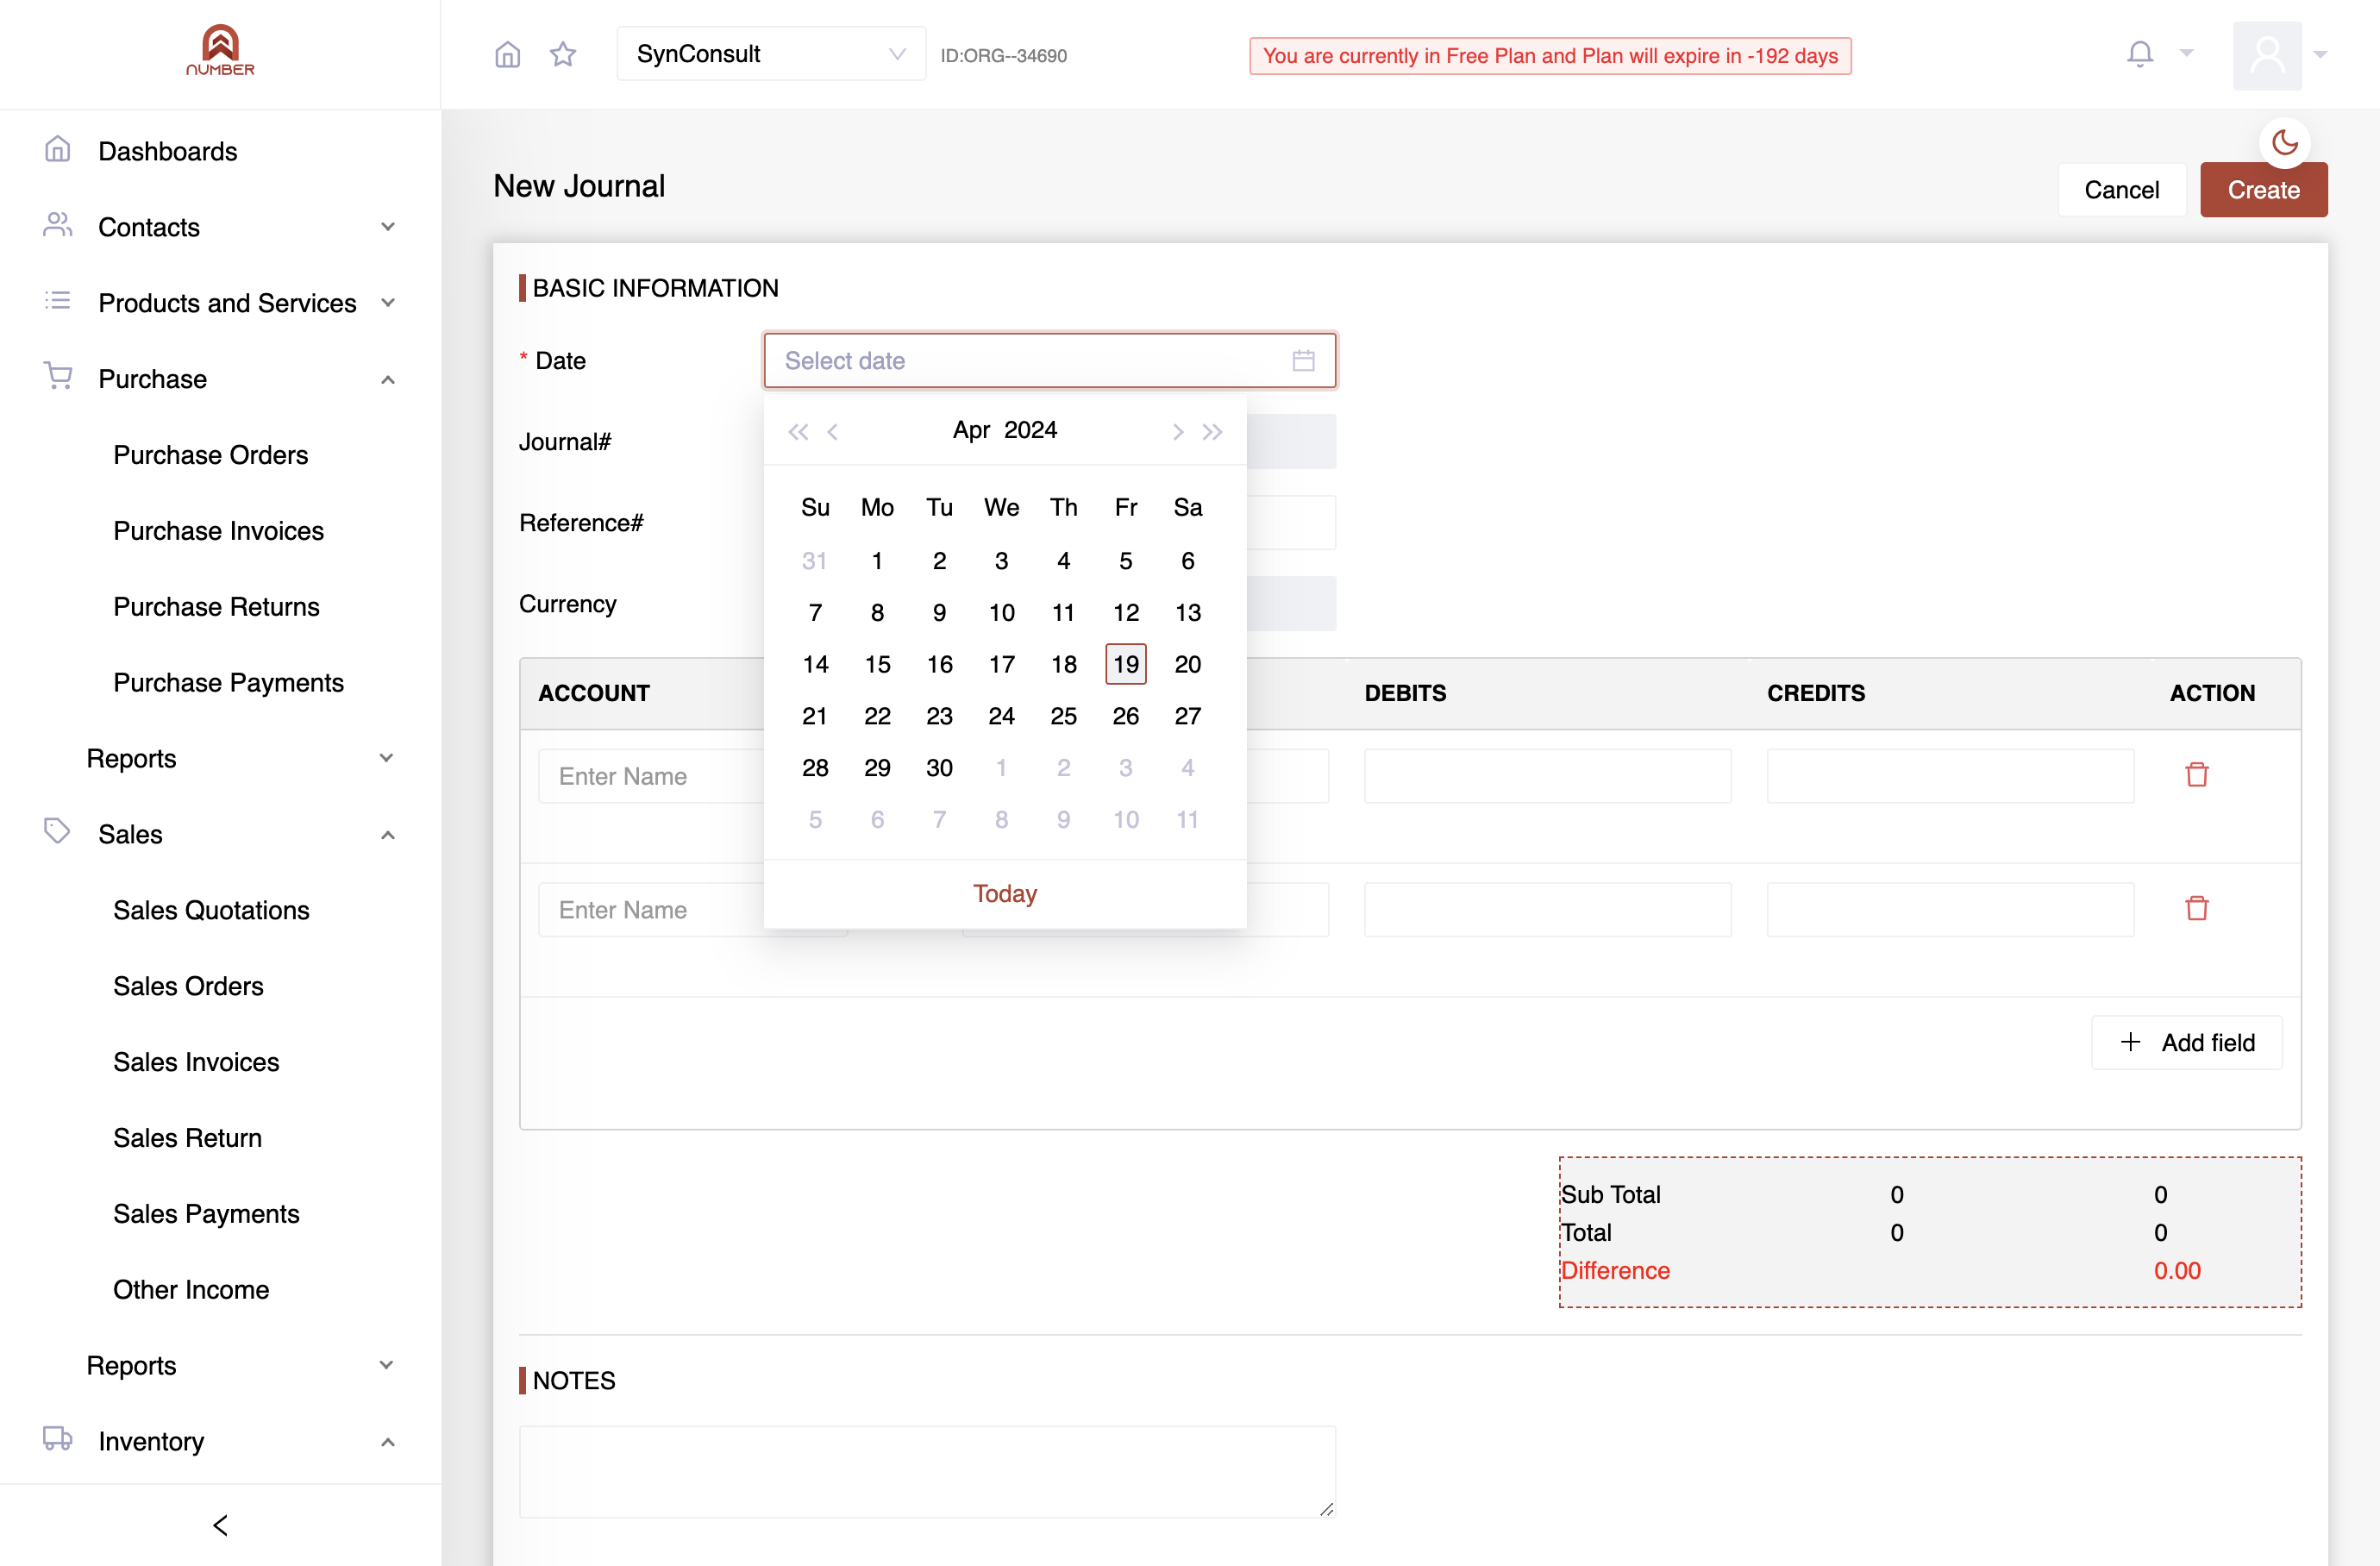Click Add field button
2380x1566 pixels.
[x=2187, y=1042]
